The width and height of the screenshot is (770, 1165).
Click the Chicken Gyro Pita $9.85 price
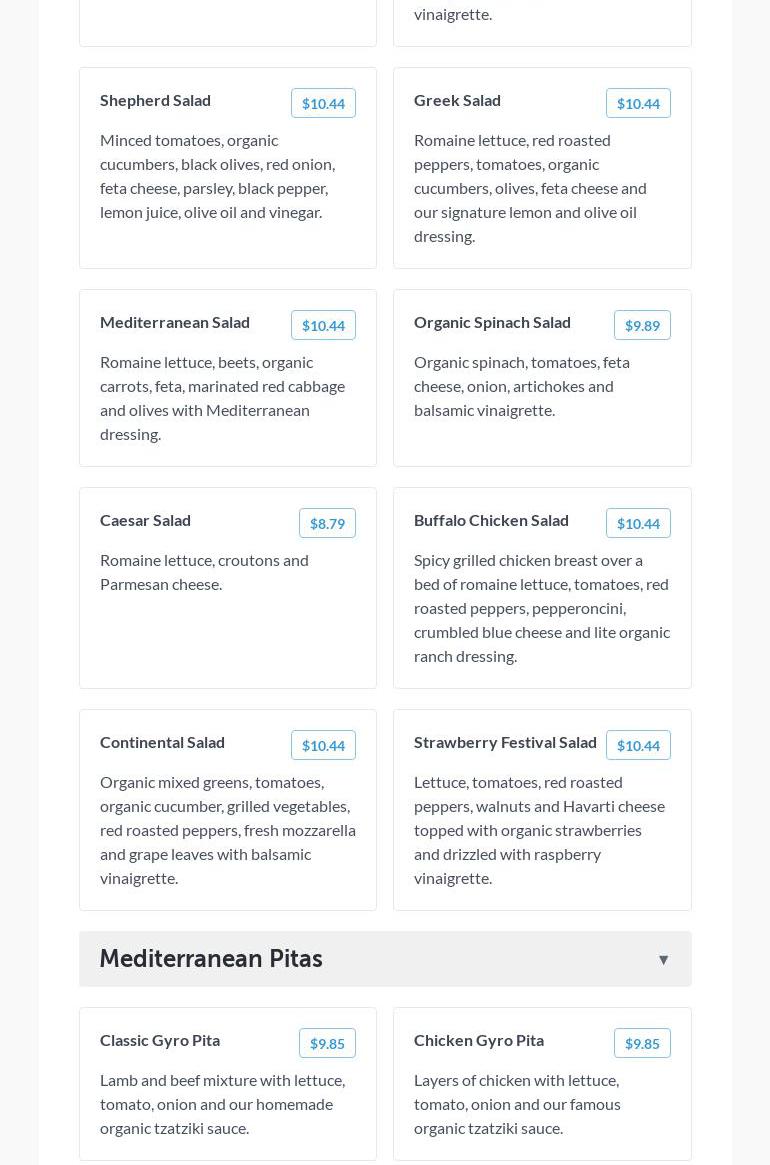tap(642, 1043)
